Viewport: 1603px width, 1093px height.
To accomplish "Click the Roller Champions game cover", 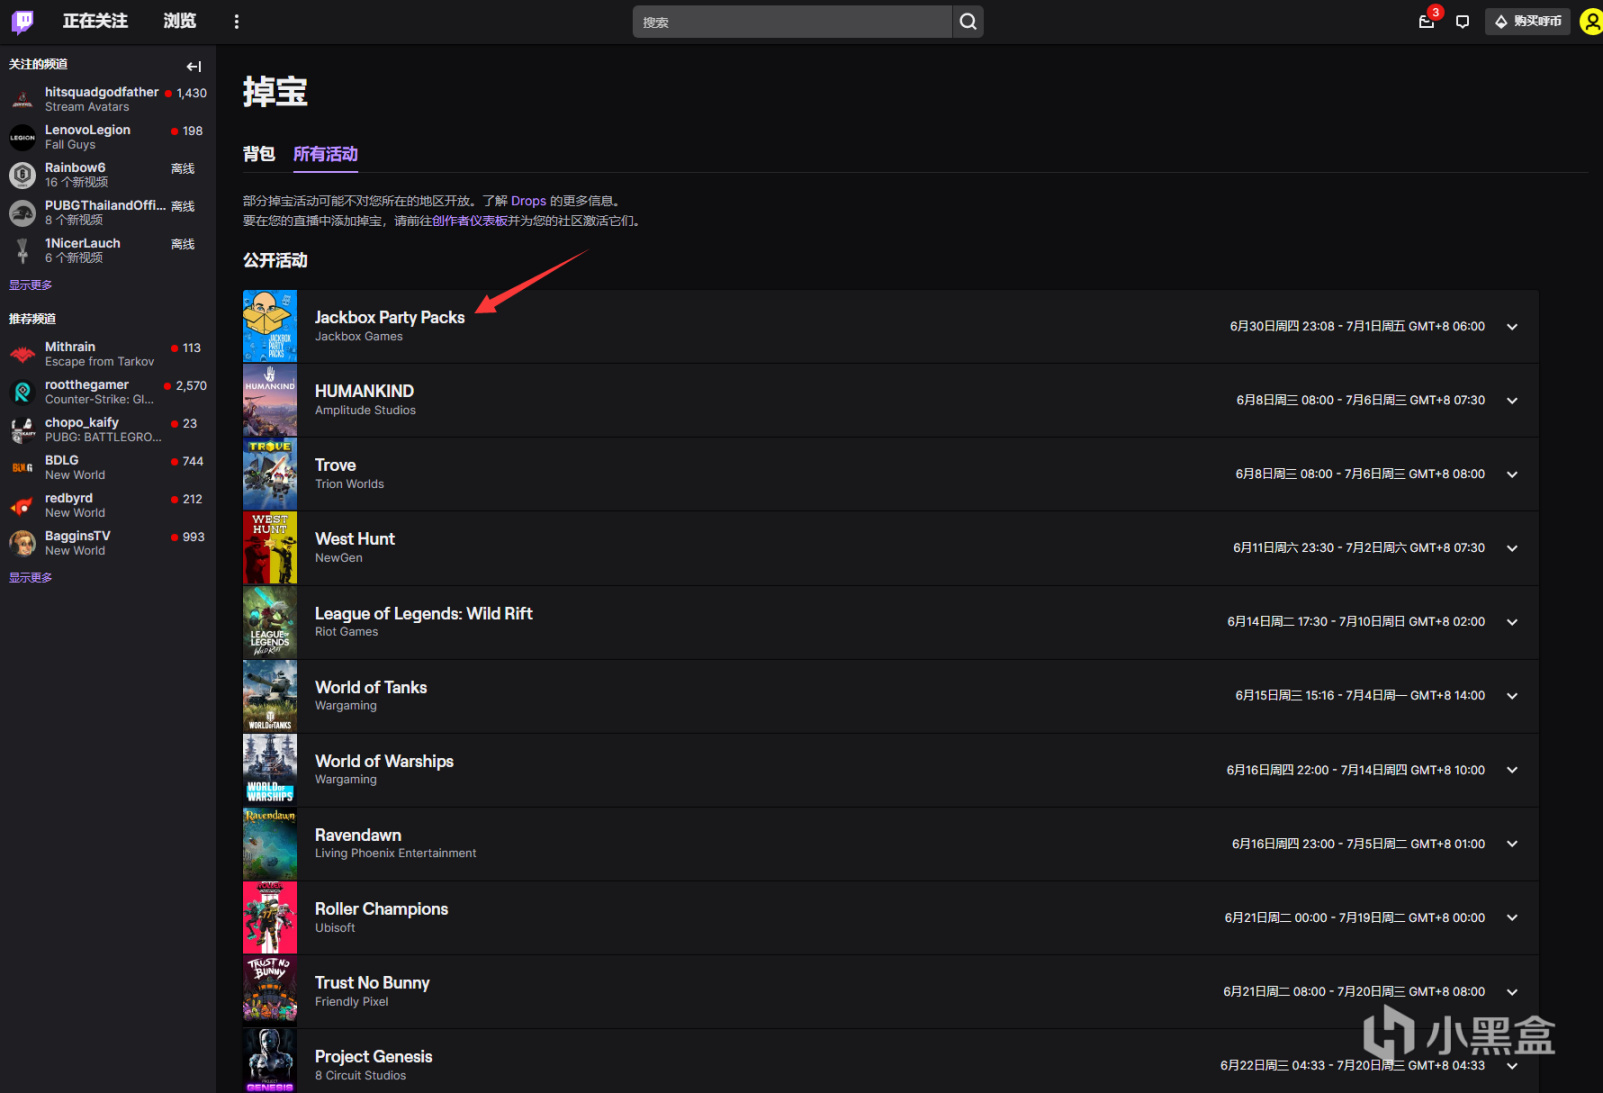I will point(270,918).
